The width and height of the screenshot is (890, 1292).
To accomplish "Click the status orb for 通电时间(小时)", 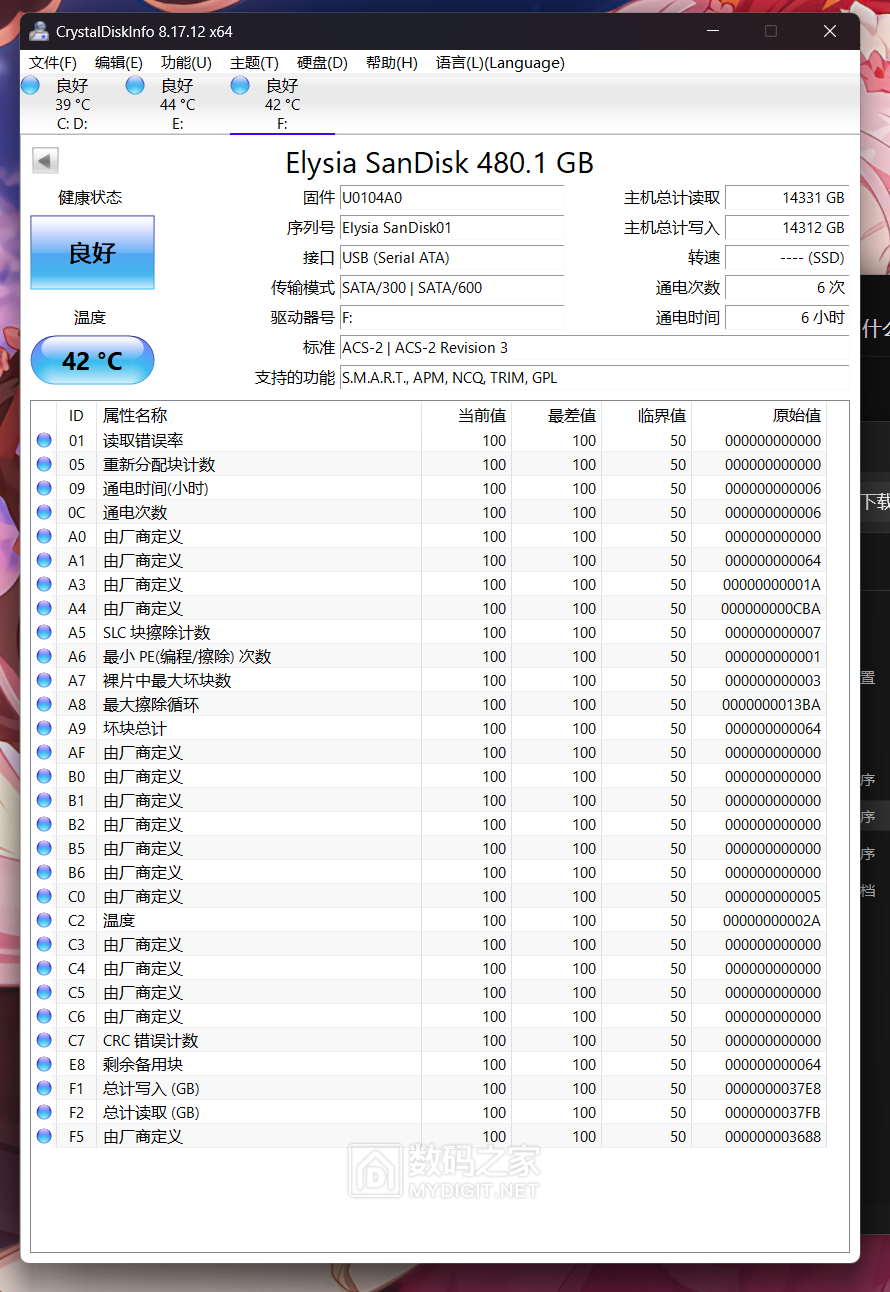I will click(44, 488).
